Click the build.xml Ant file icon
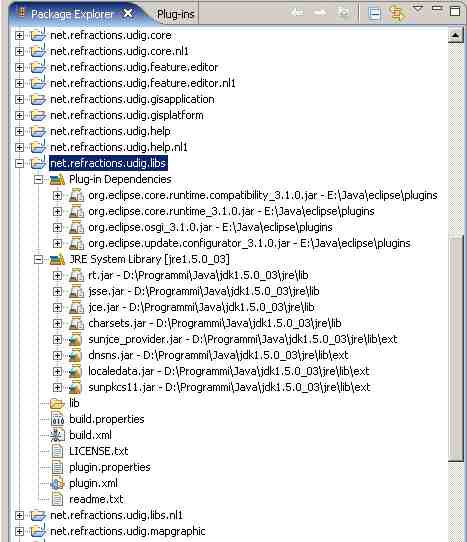Screen dimensions: 467x542 coord(57,435)
